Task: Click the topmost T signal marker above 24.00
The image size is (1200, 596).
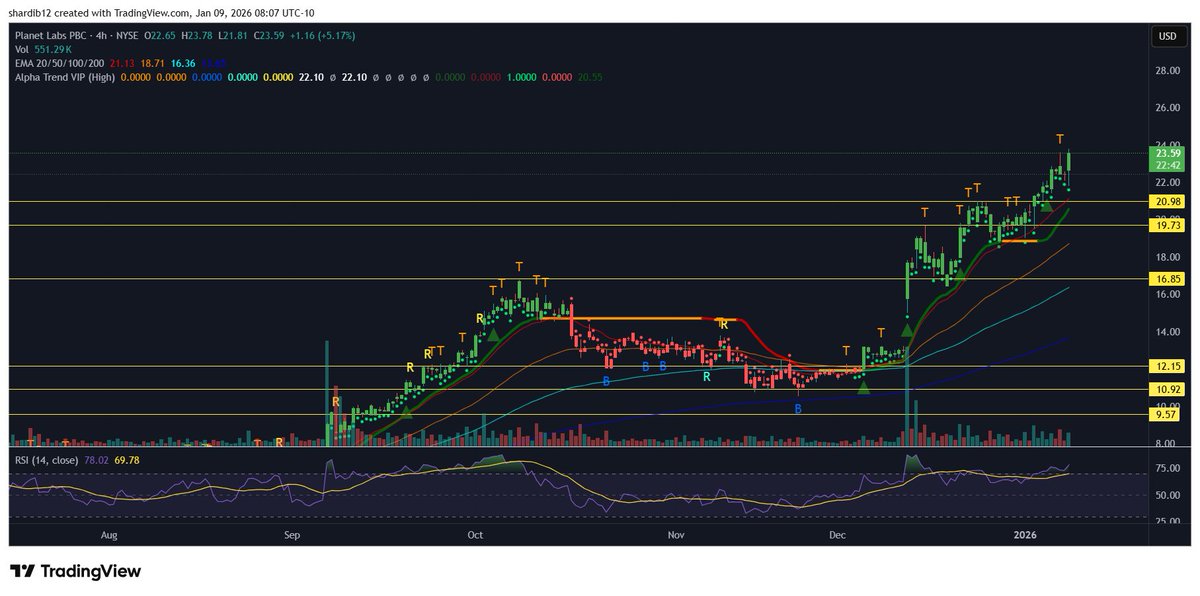Action: 1060,139
